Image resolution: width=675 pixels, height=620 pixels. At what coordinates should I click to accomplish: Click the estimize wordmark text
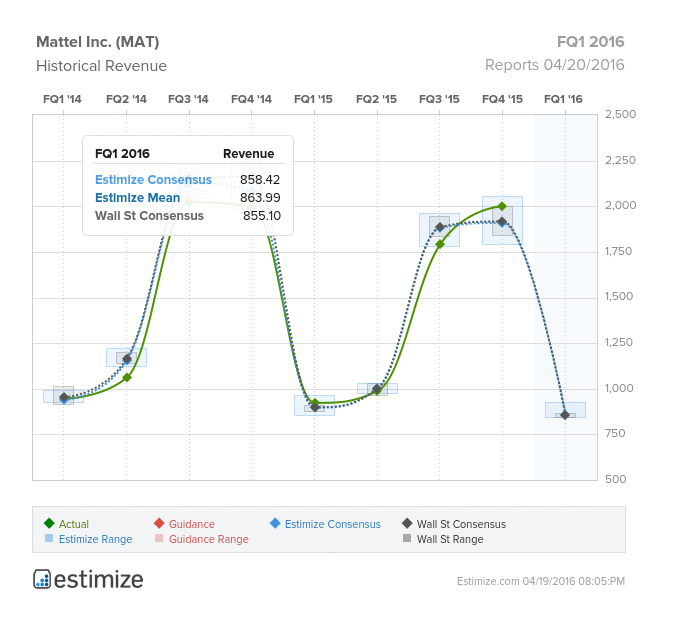(x=99, y=580)
